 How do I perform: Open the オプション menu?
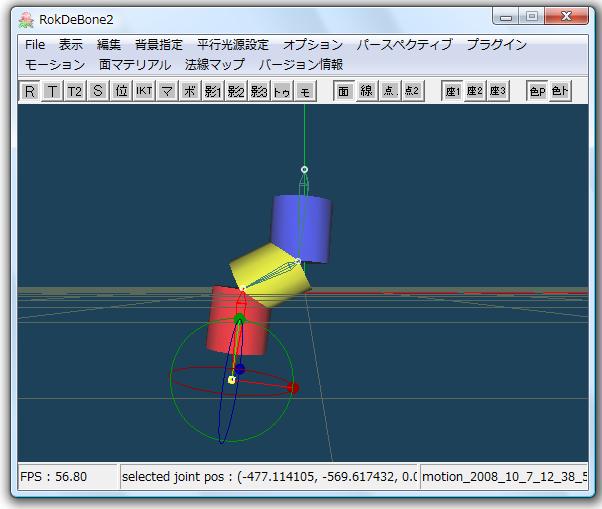pyautogui.click(x=312, y=45)
